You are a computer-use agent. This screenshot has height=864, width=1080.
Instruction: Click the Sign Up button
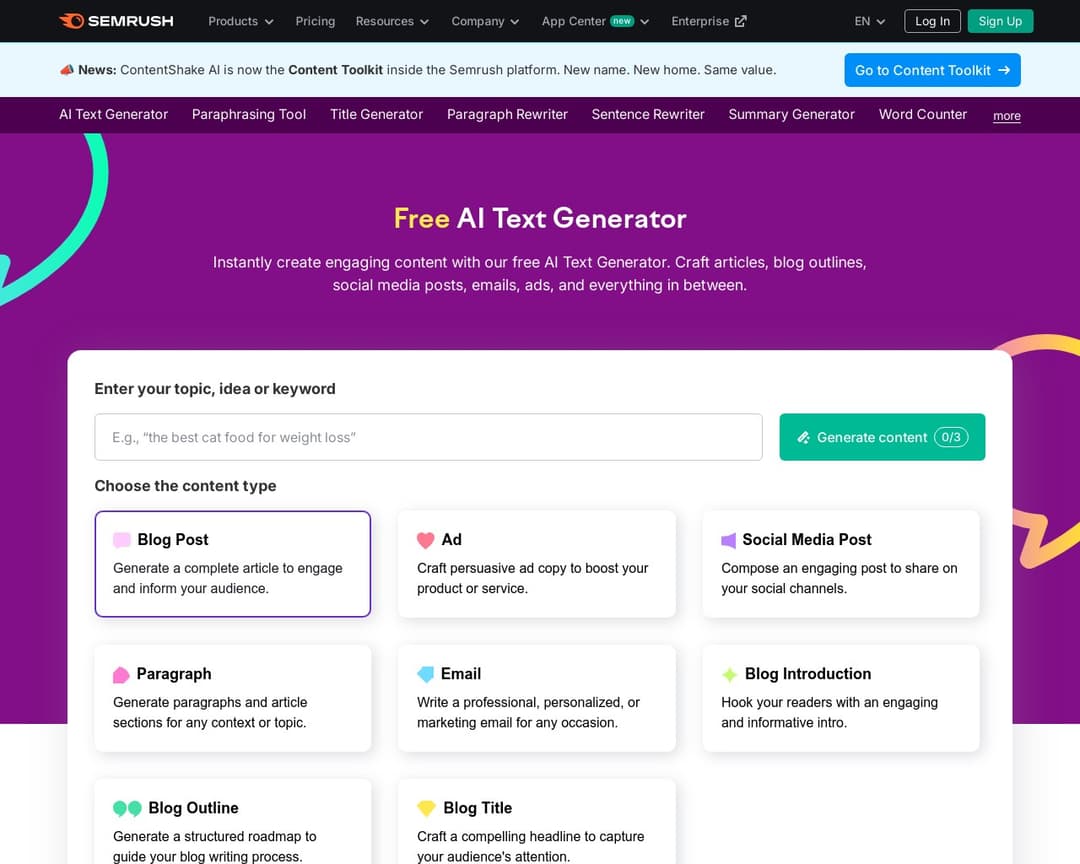pyautogui.click(x=1000, y=21)
